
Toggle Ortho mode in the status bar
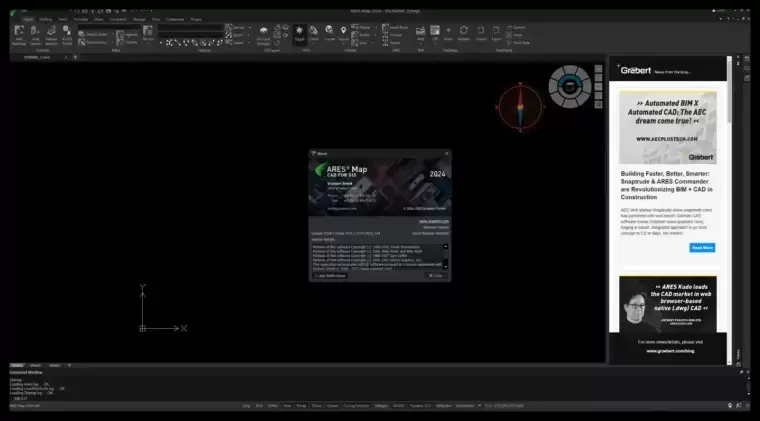pos(273,405)
